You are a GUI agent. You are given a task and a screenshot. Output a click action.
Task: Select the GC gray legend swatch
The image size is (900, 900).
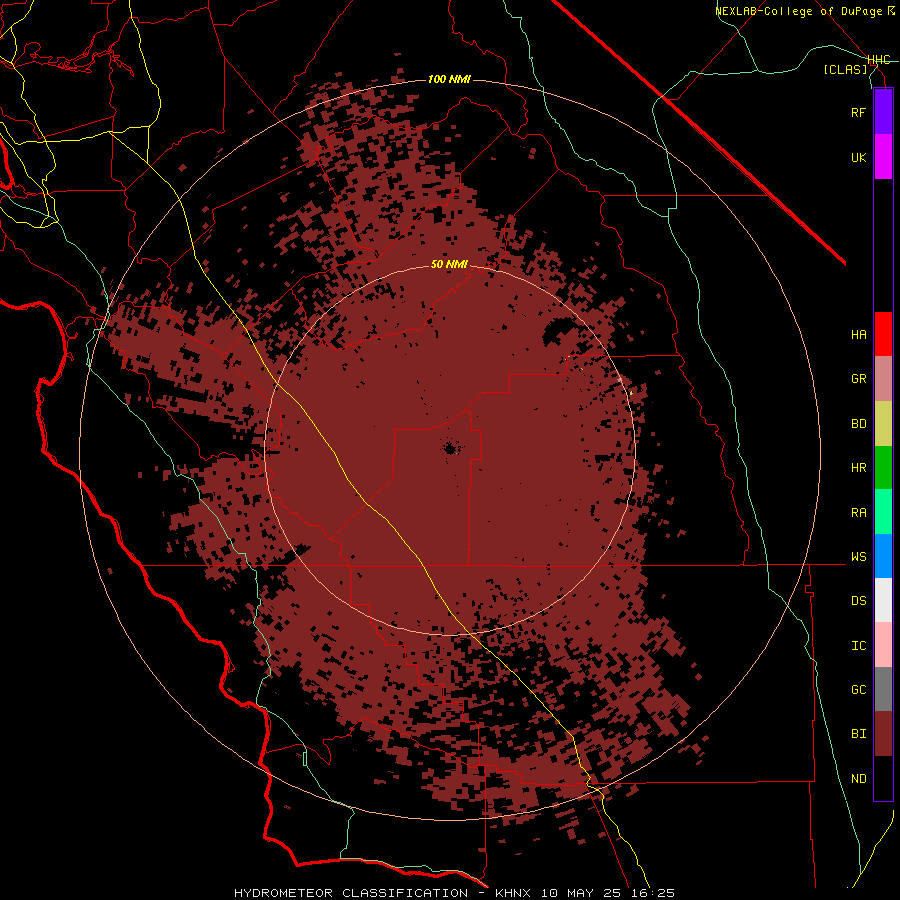coord(883,689)
